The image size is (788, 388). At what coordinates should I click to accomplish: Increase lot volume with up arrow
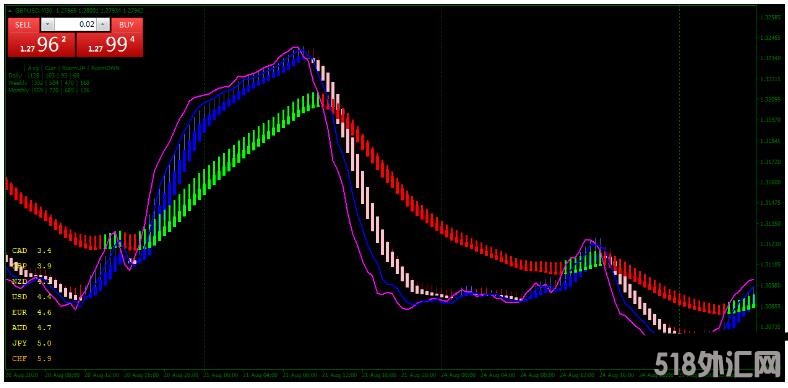(x=103, y=24)
